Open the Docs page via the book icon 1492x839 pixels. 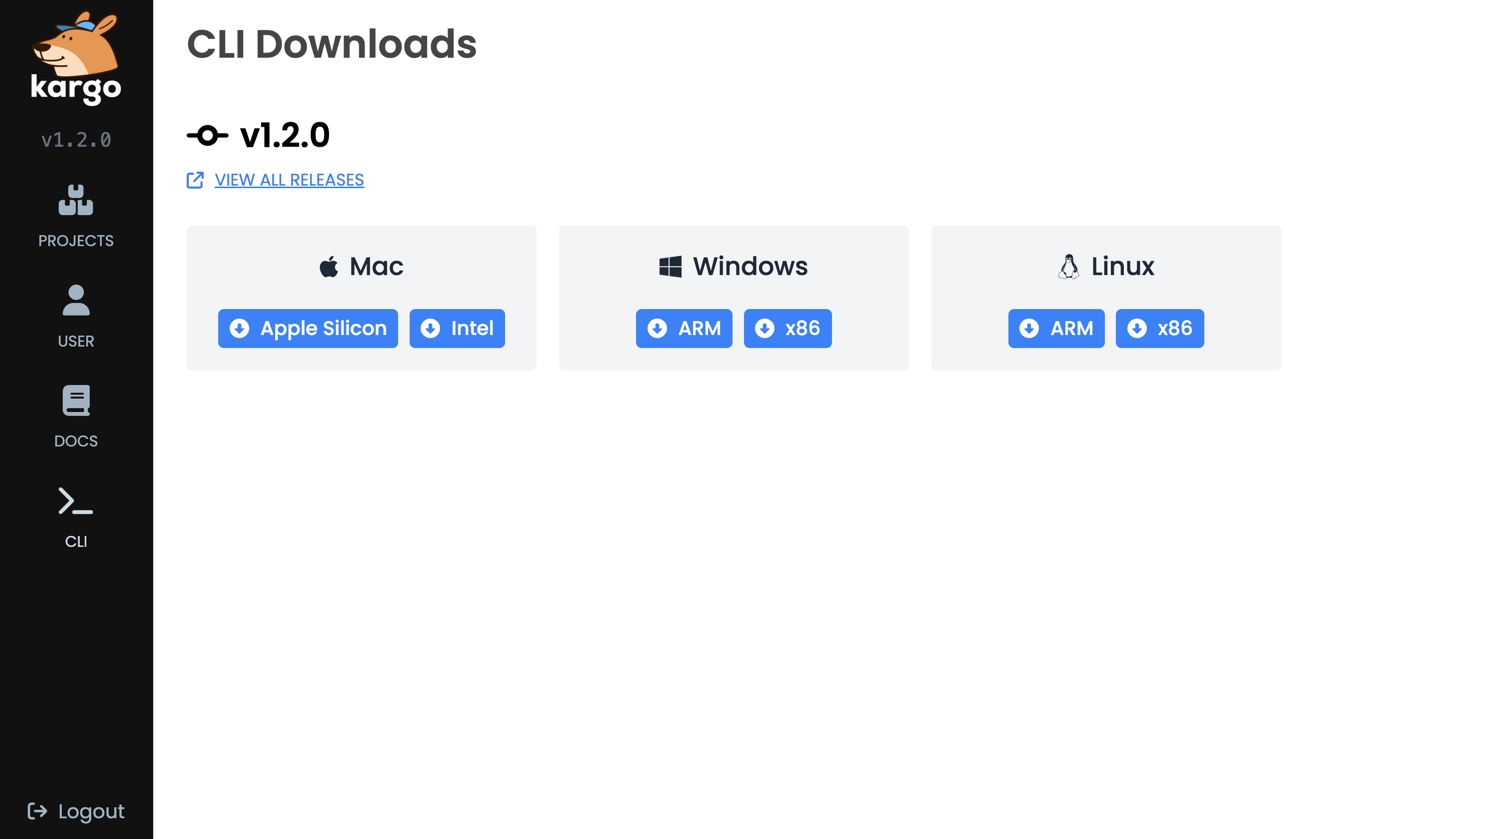(75, 400)
